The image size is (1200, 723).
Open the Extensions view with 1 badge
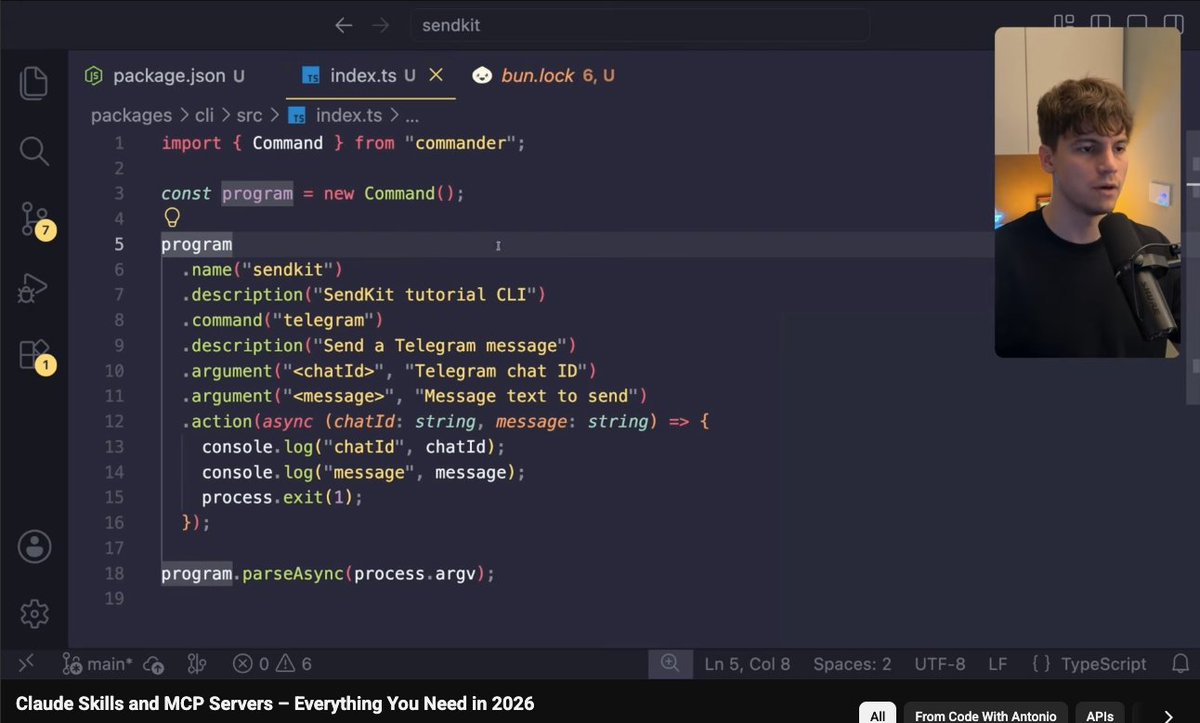point(36,356)
